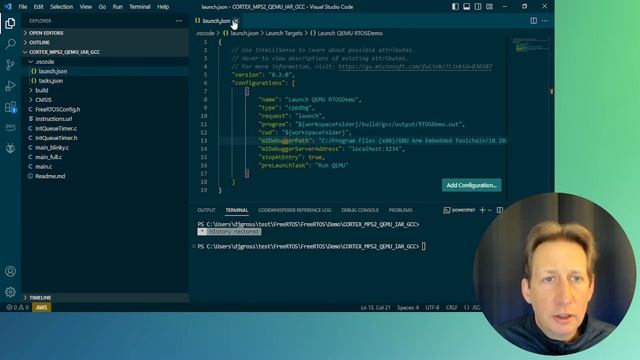
Task: Expand the Timeline section
Action: [105, 298]
